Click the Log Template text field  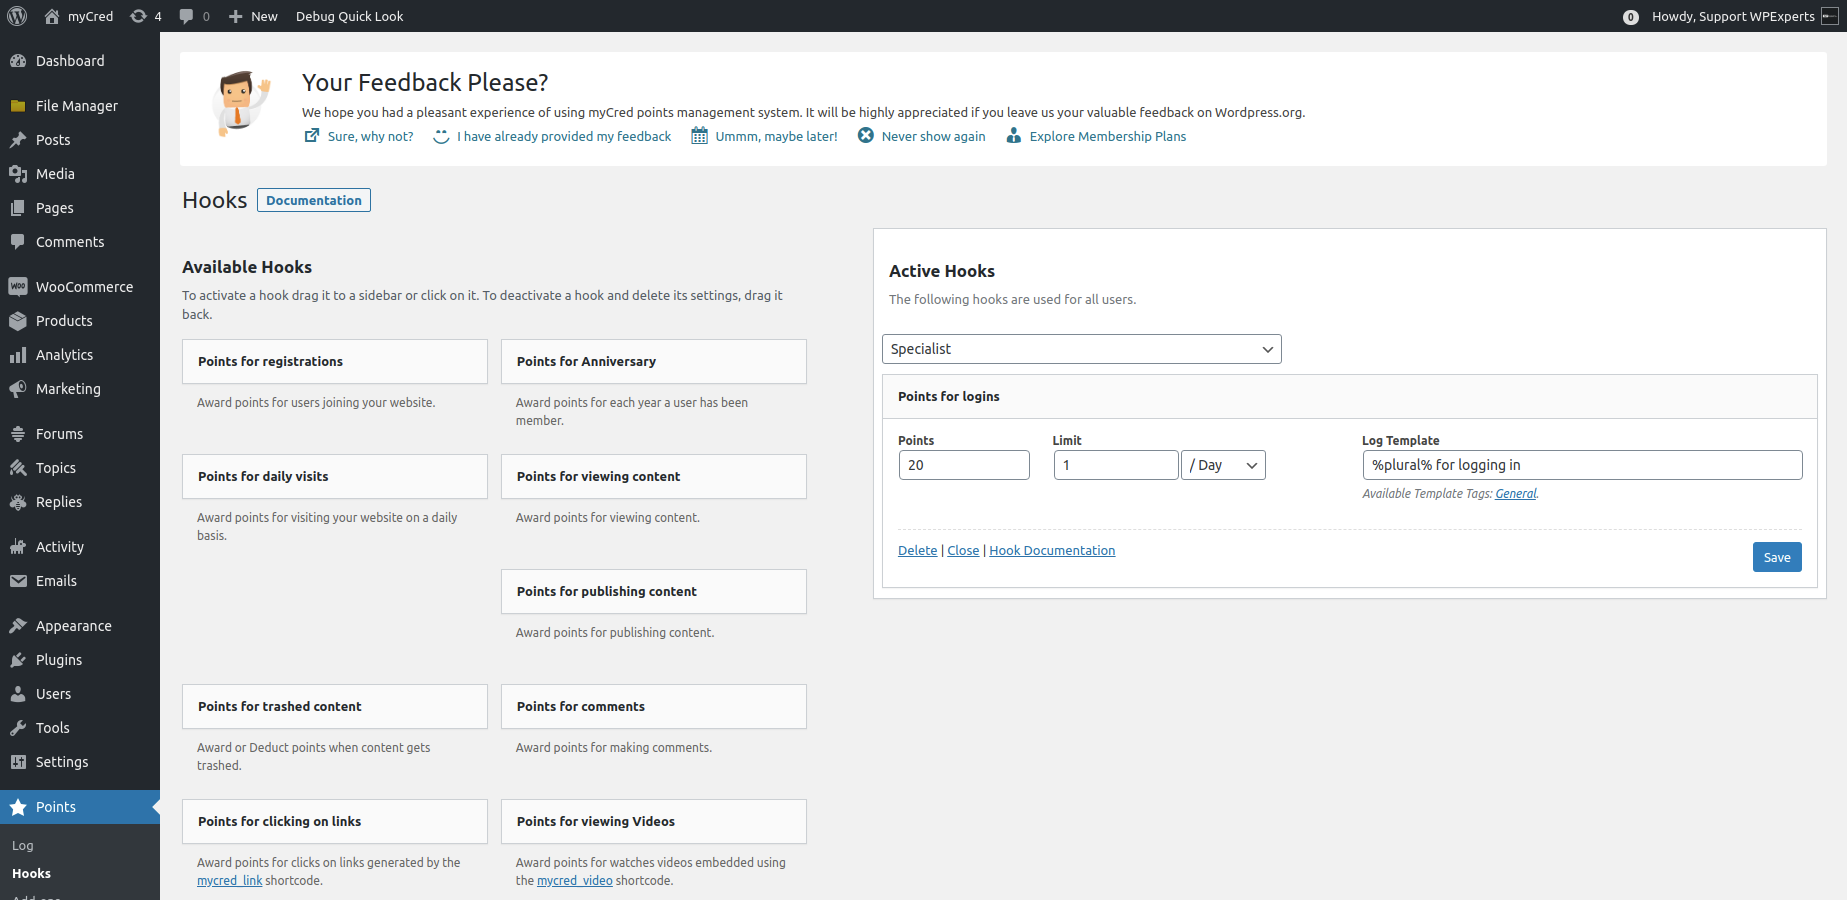(x=1581, y=465)
